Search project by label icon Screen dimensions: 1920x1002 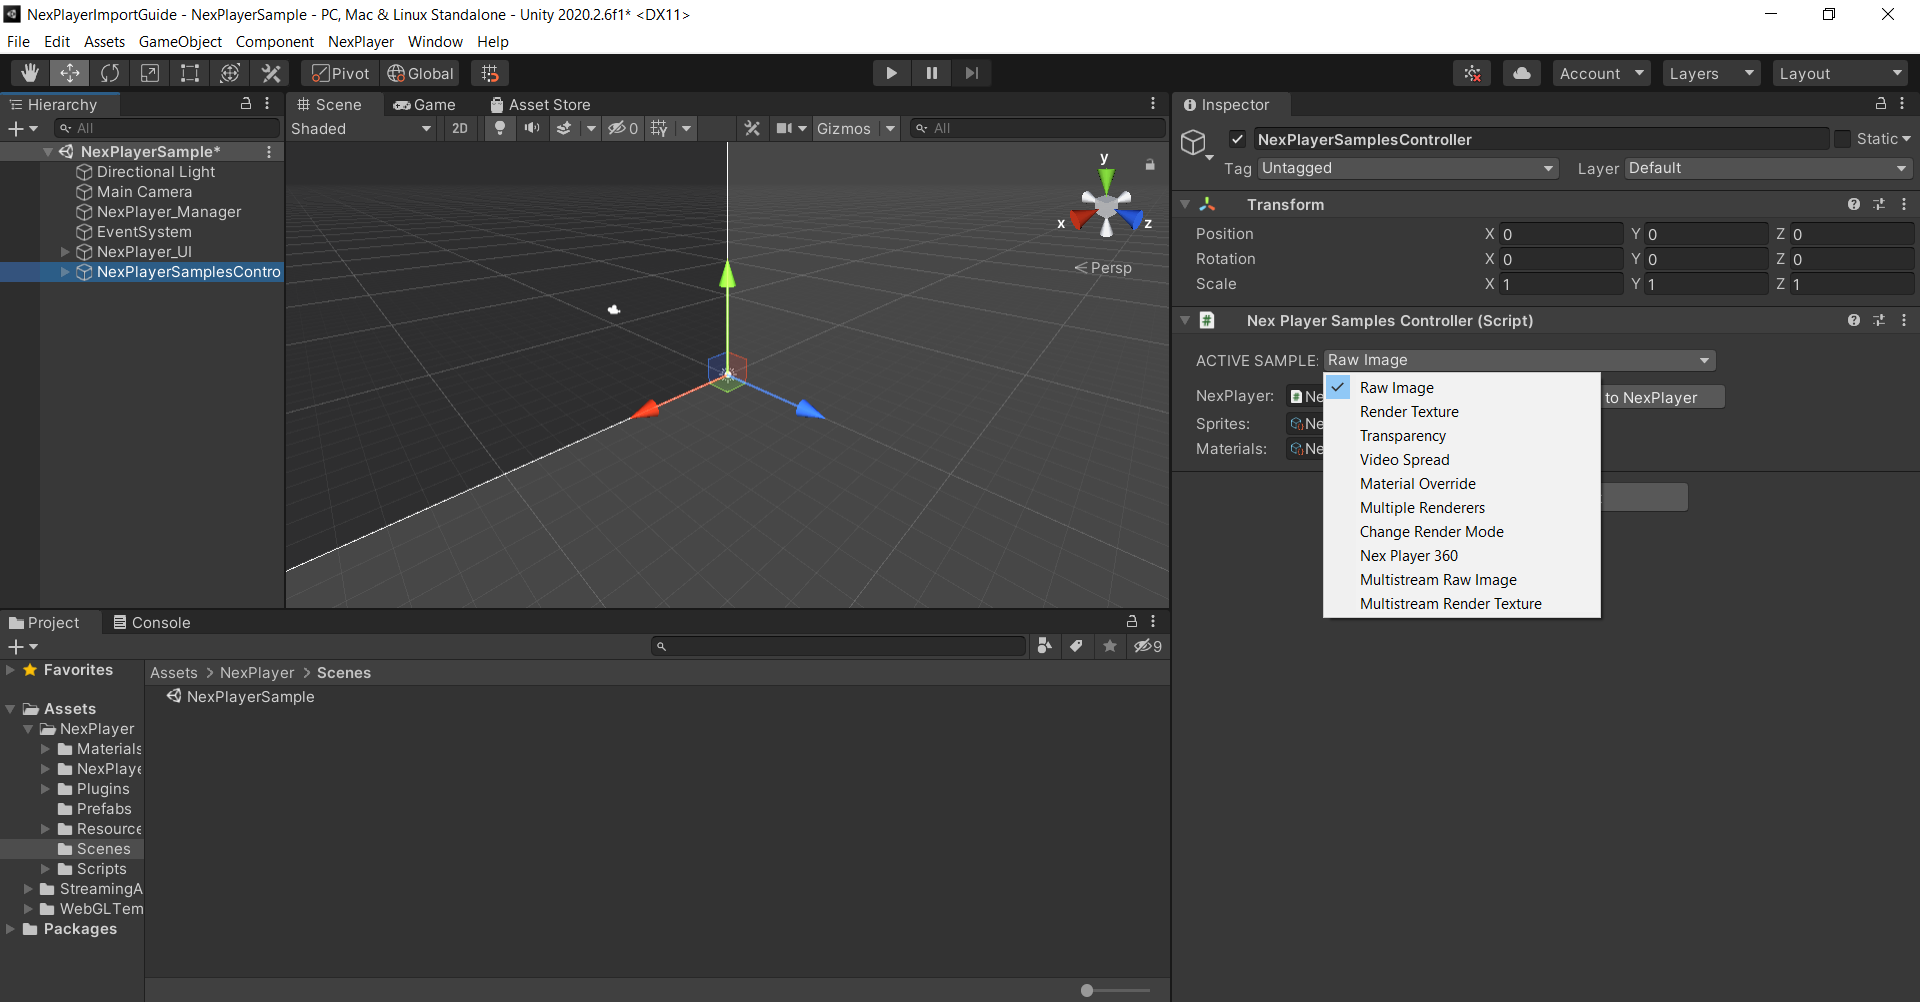pos(1076,646)
